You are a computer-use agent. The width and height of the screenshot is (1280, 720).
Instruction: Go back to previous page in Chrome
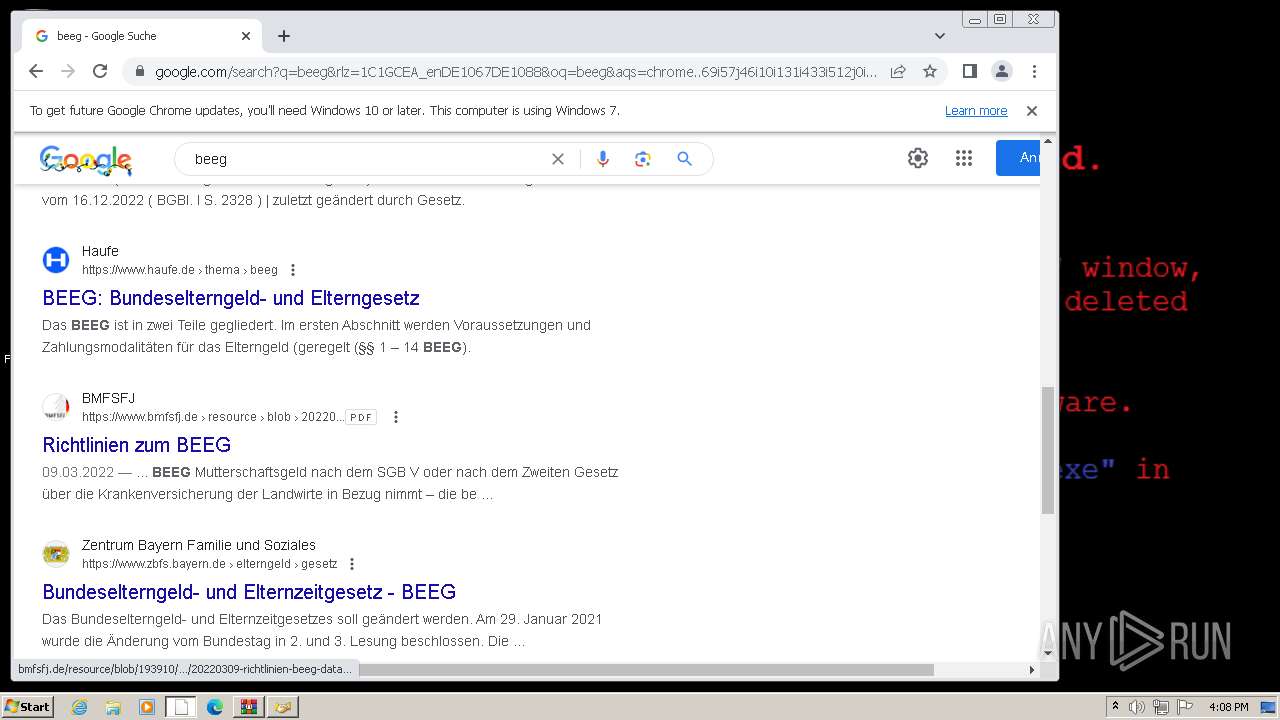point(36,71)
